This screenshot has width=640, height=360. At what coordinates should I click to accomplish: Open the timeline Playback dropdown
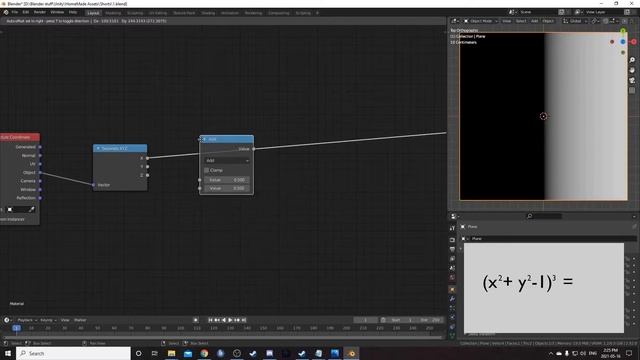pos(27,320)
